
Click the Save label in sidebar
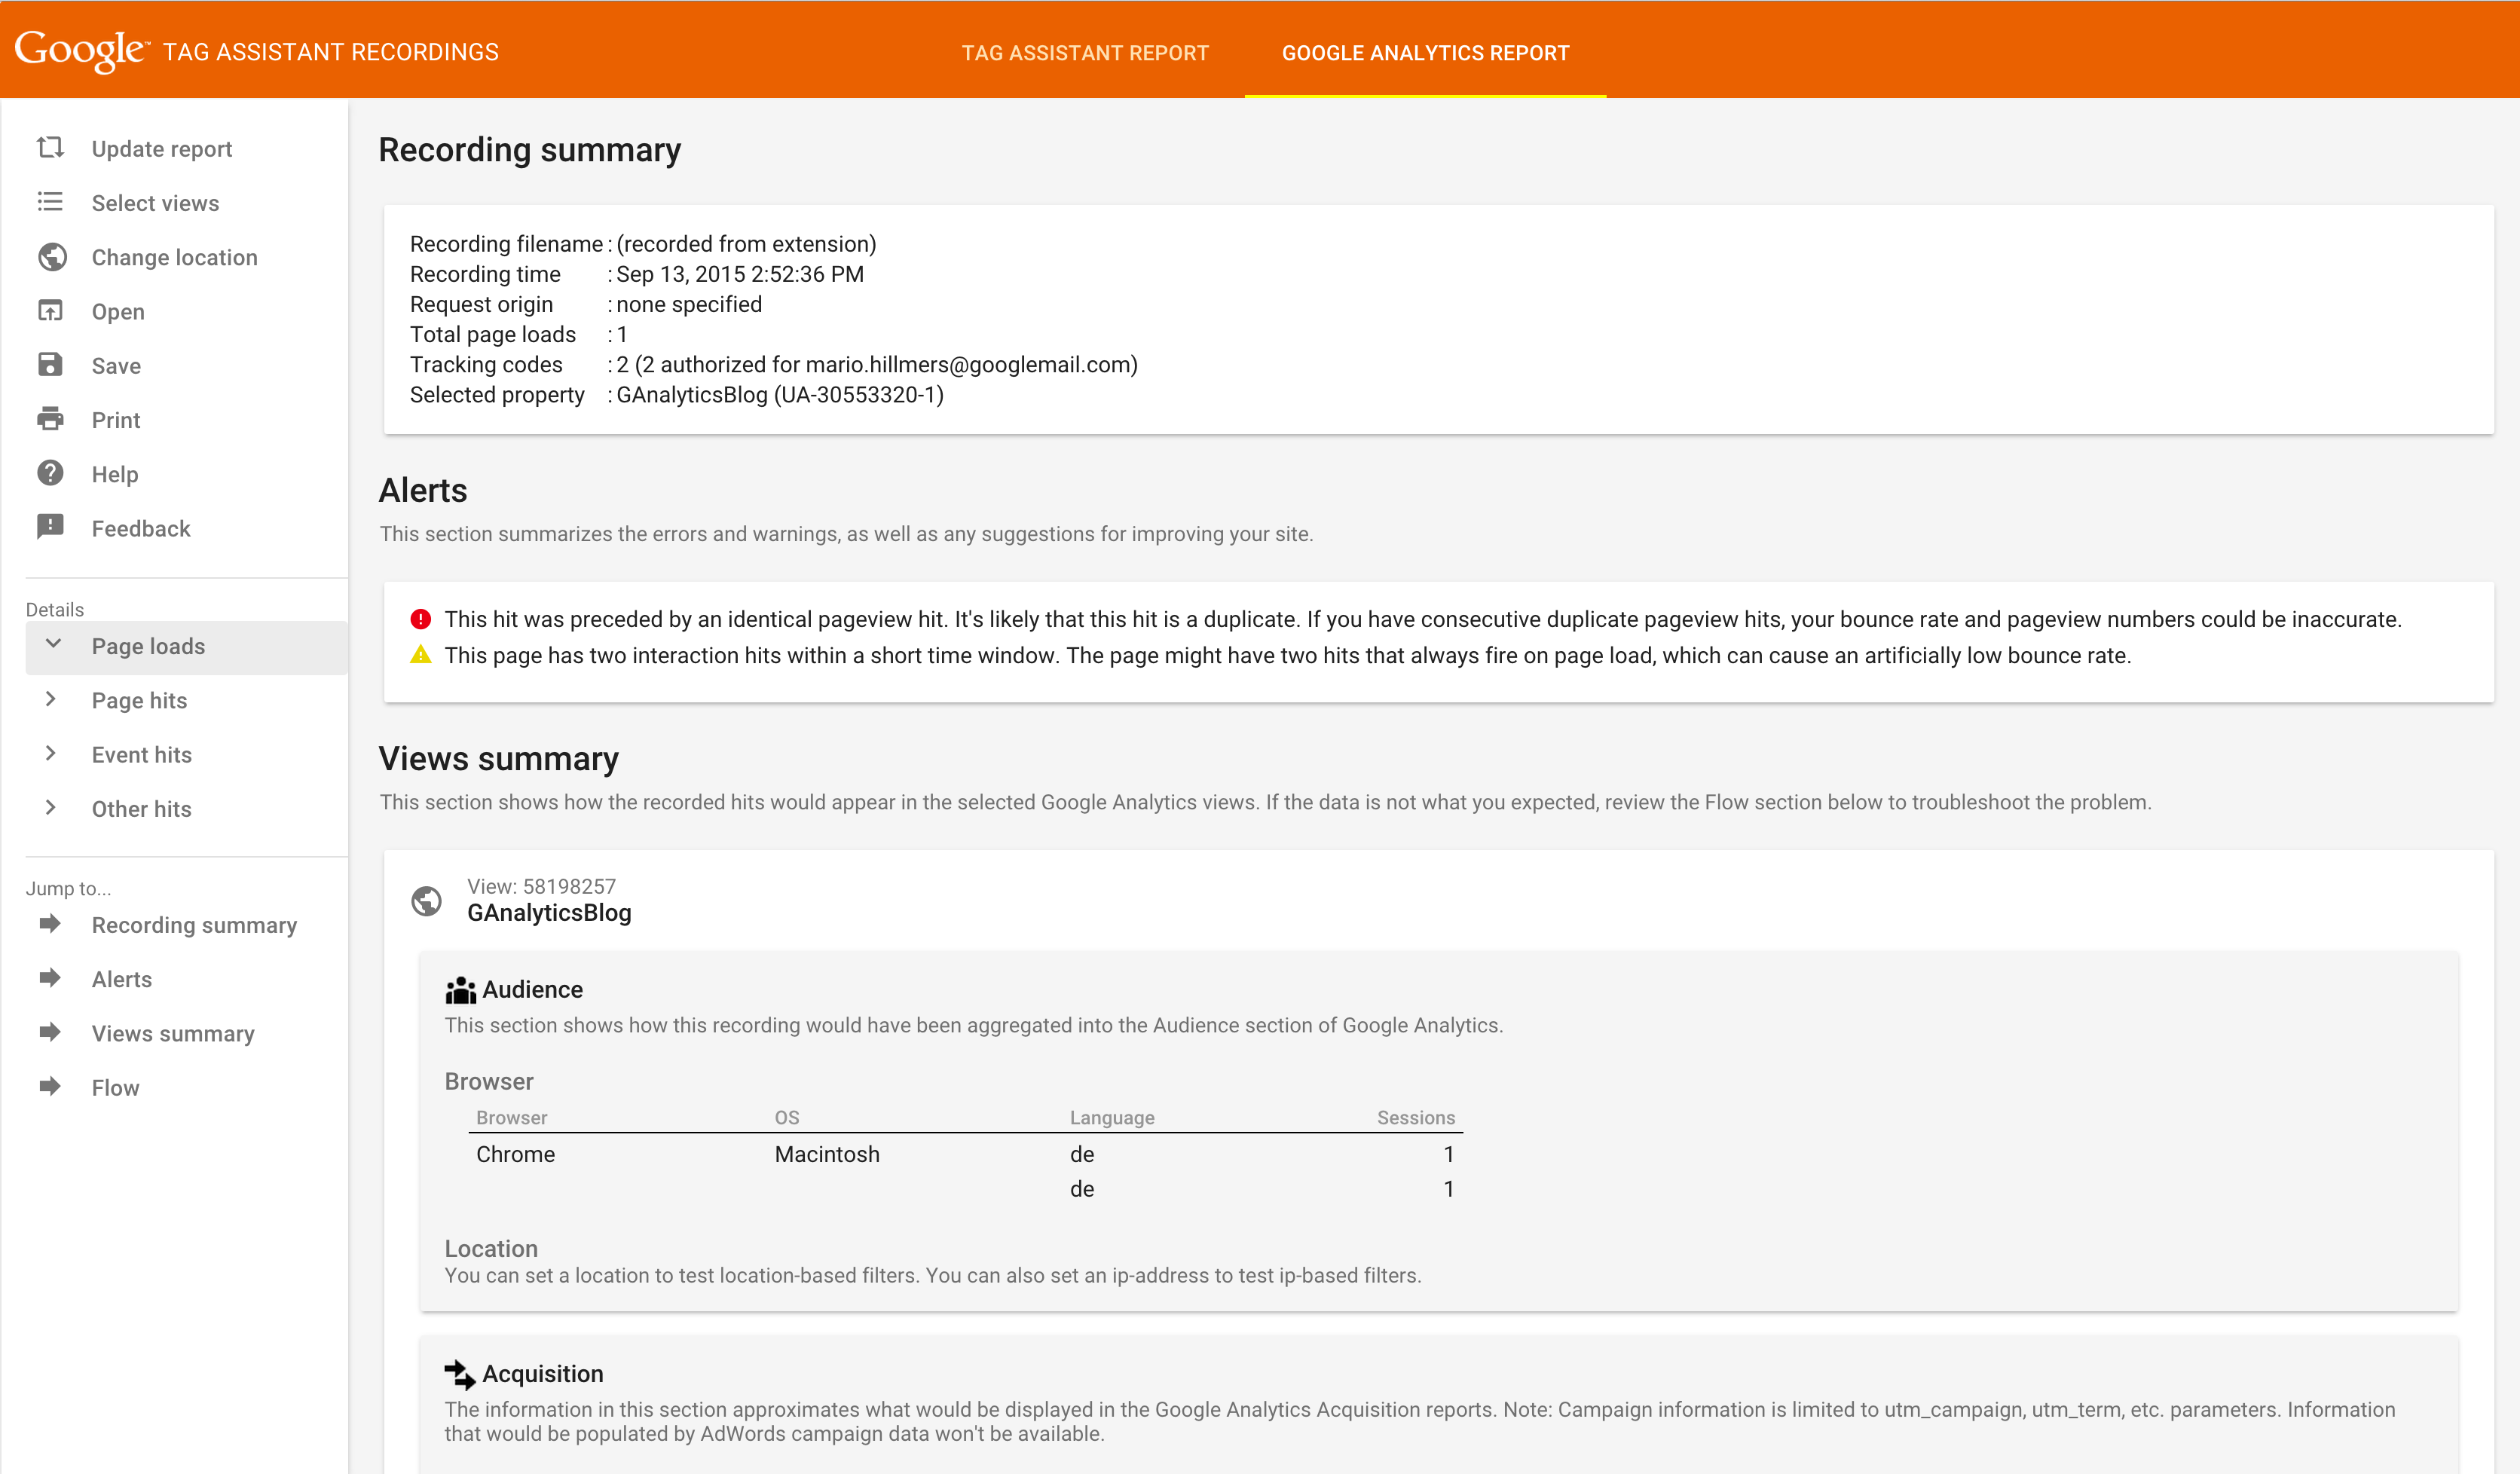pyautogui.click(x=116, y=366)
